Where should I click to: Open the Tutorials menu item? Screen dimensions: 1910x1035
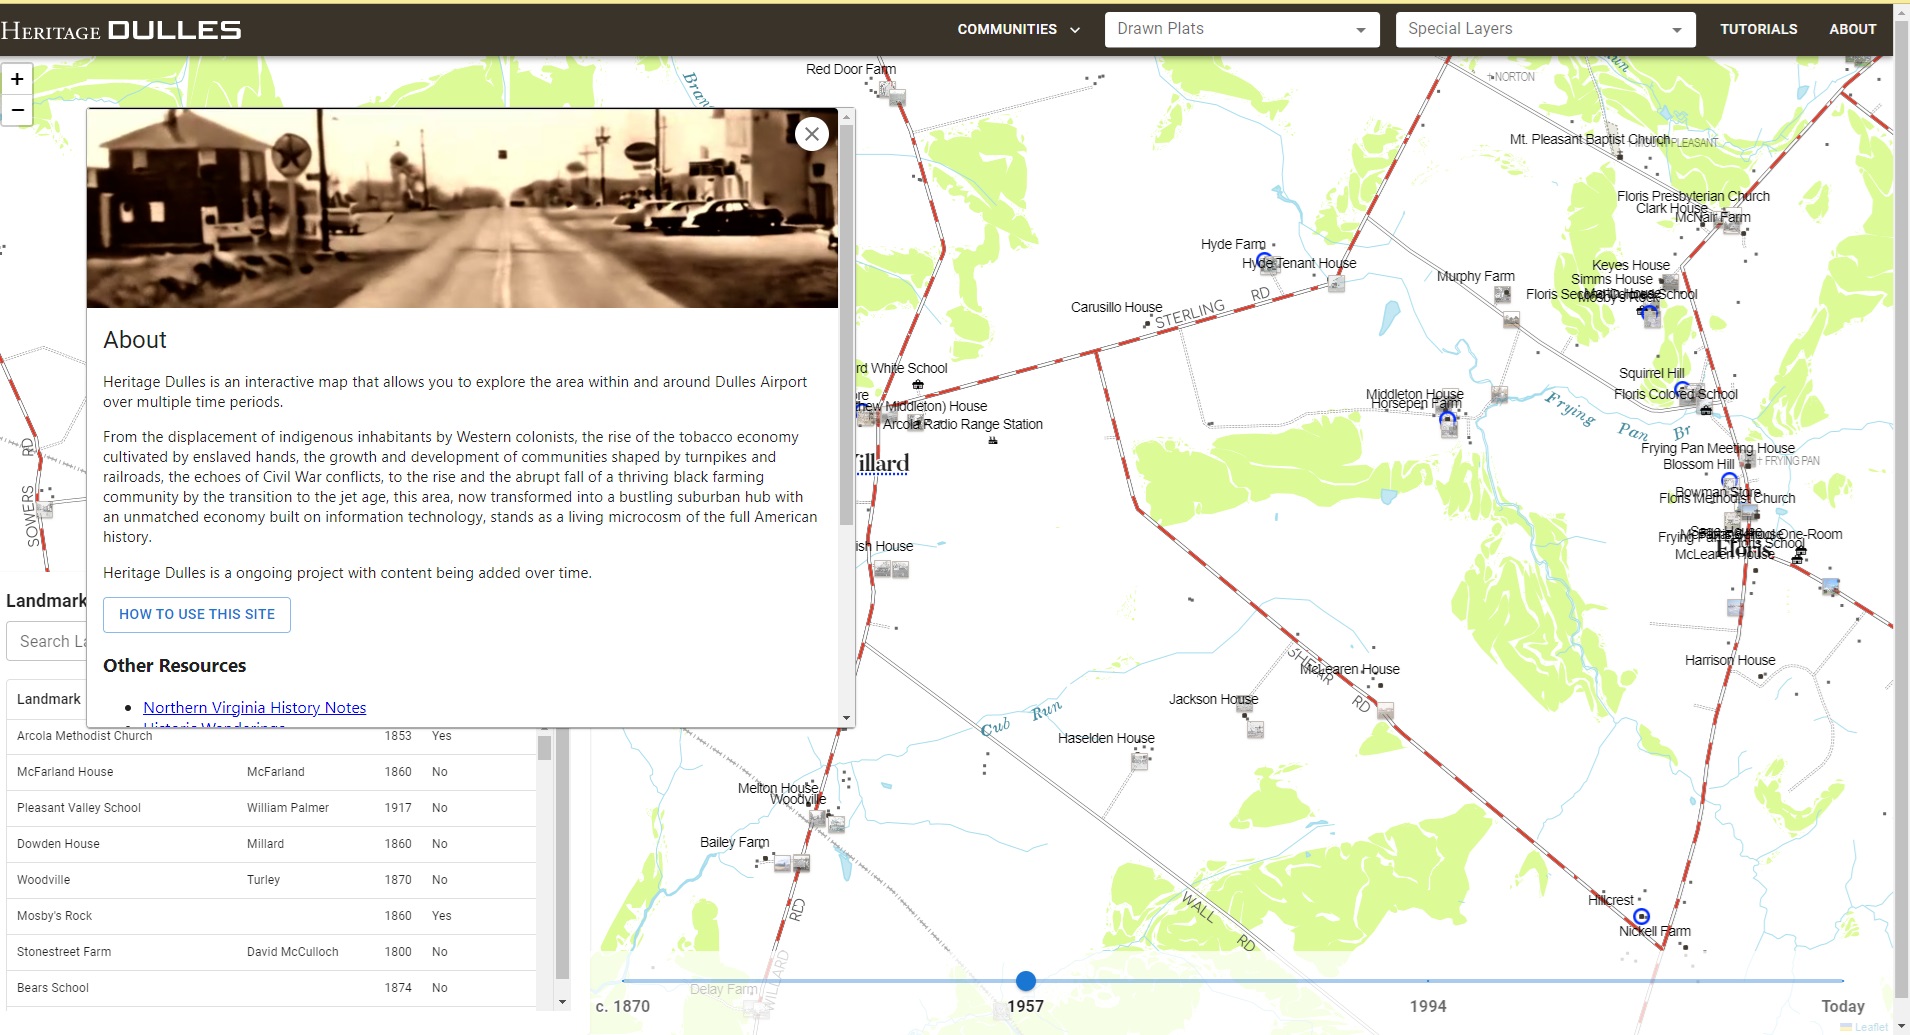[x=1758, y=29]
